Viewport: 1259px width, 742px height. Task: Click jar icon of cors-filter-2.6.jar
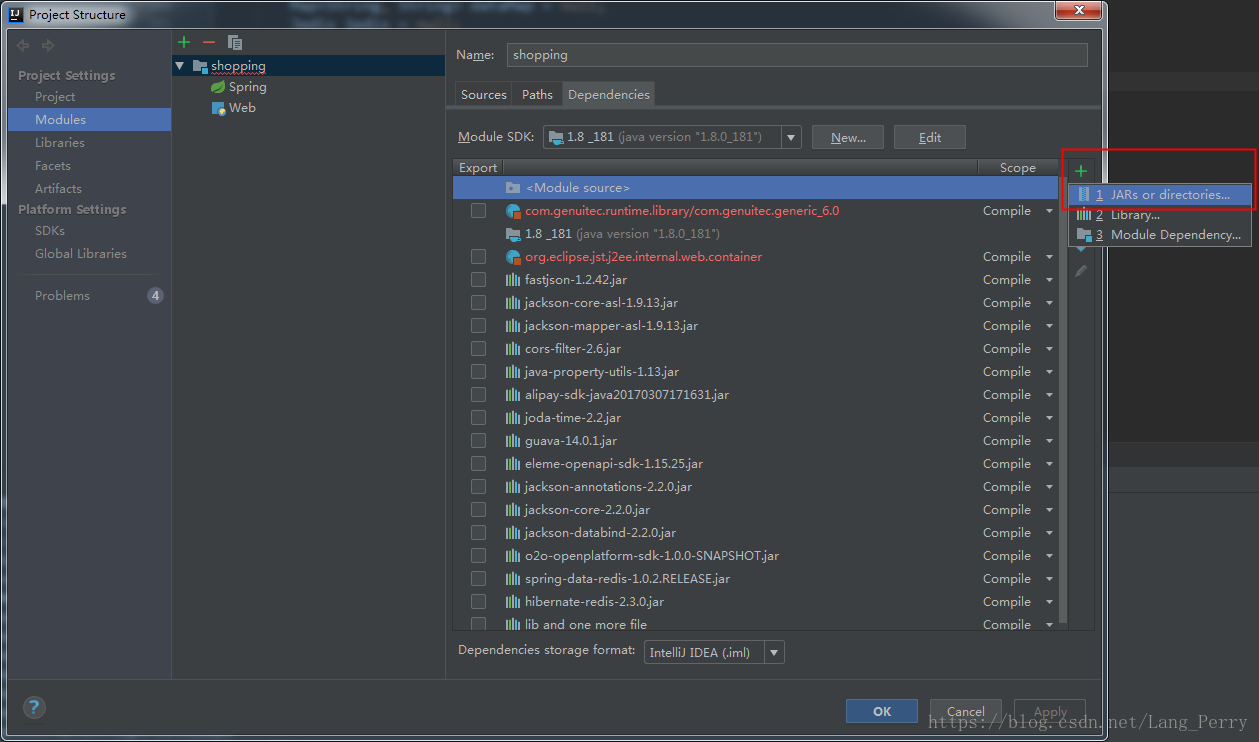[x=513, y=349]
